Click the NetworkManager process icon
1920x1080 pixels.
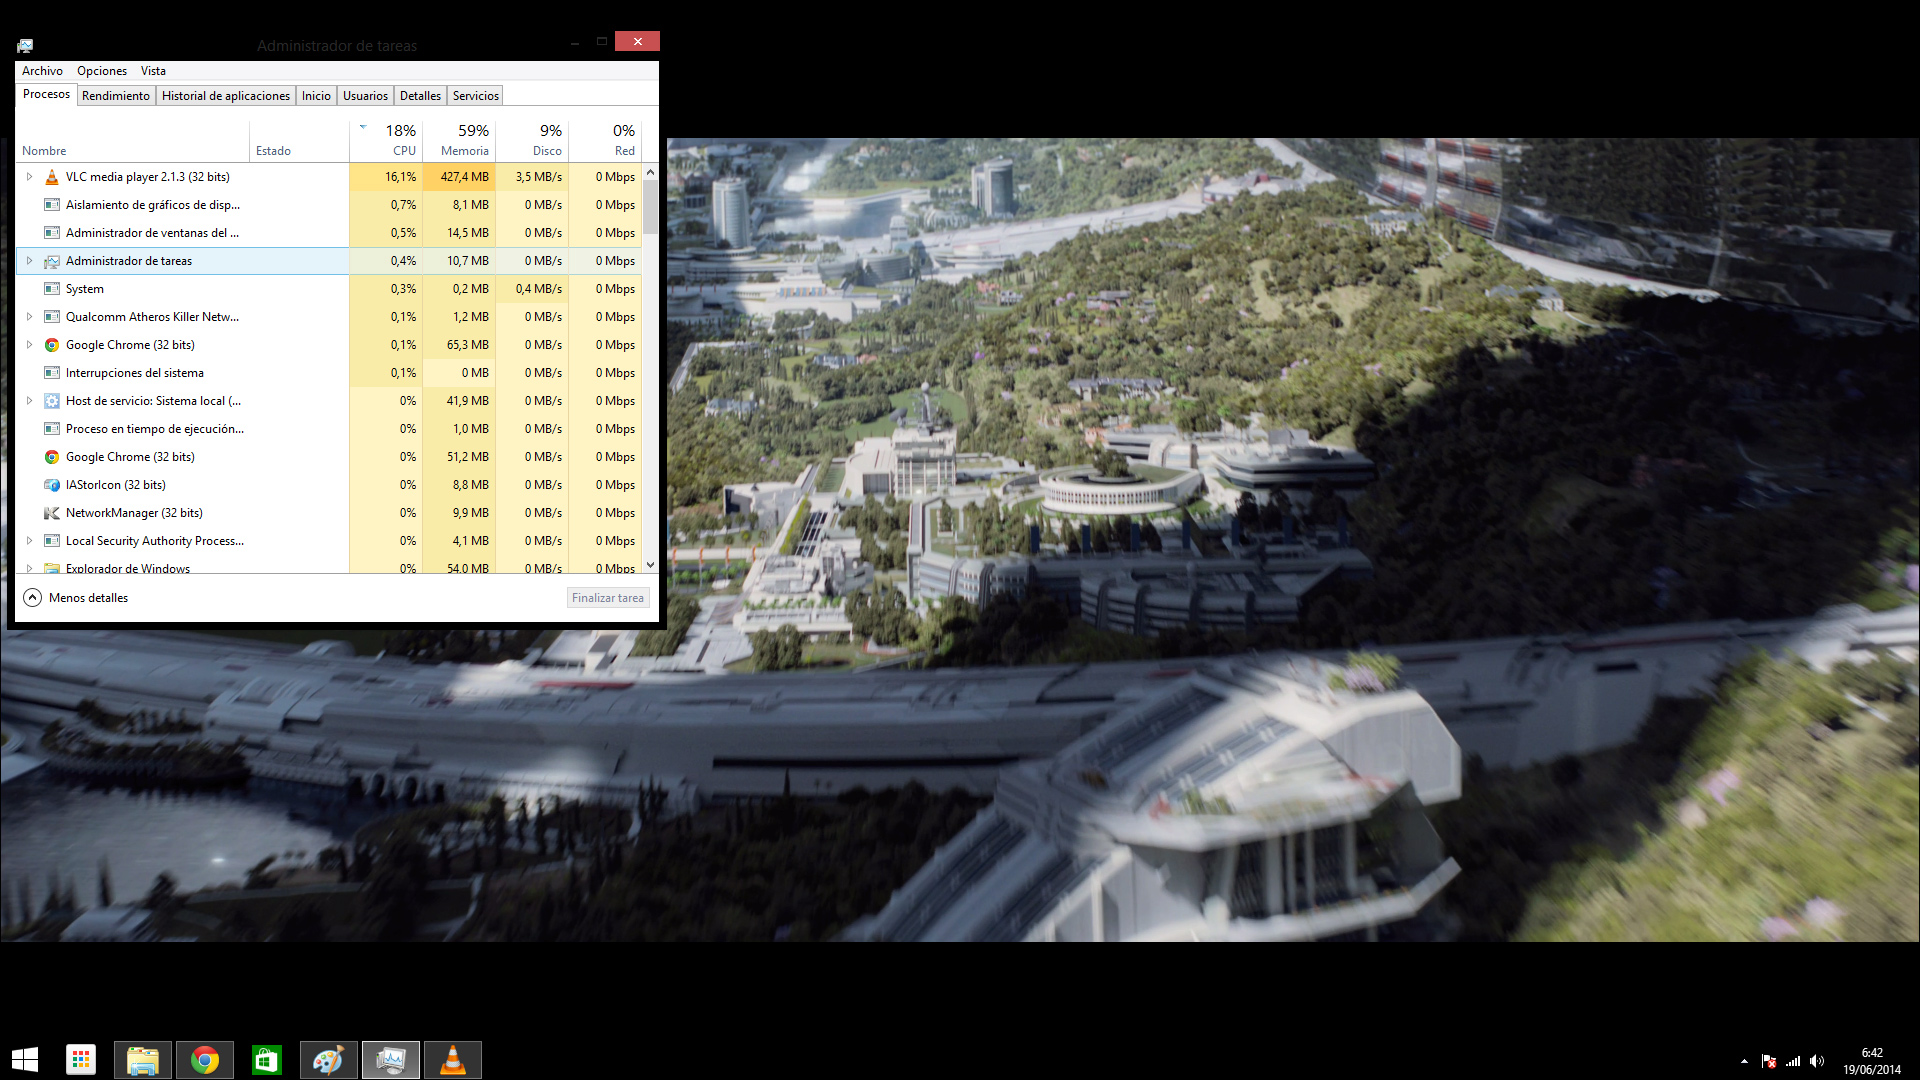(x=52, y=513)
